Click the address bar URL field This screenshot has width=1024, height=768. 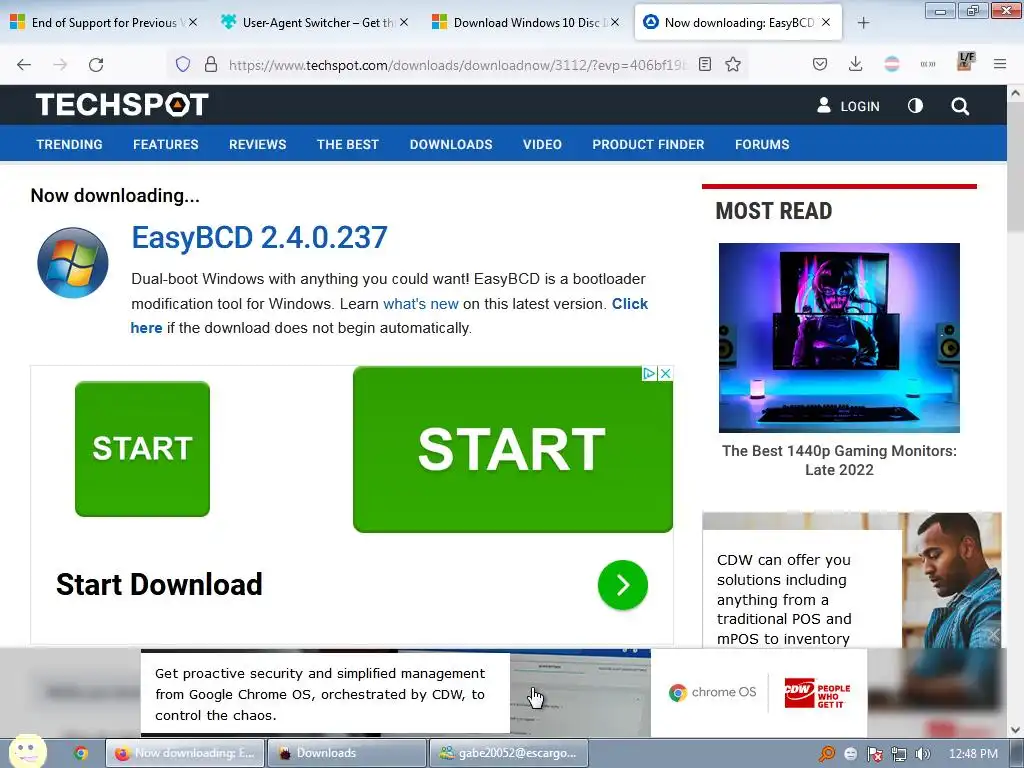[457, 64]
